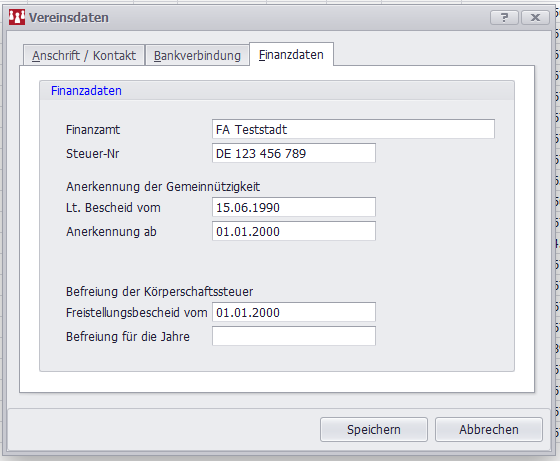This screenshot has width=560, height=461.
Task: Switch to the Anschrift / Kontakt tab
Action: pos(84,55)
